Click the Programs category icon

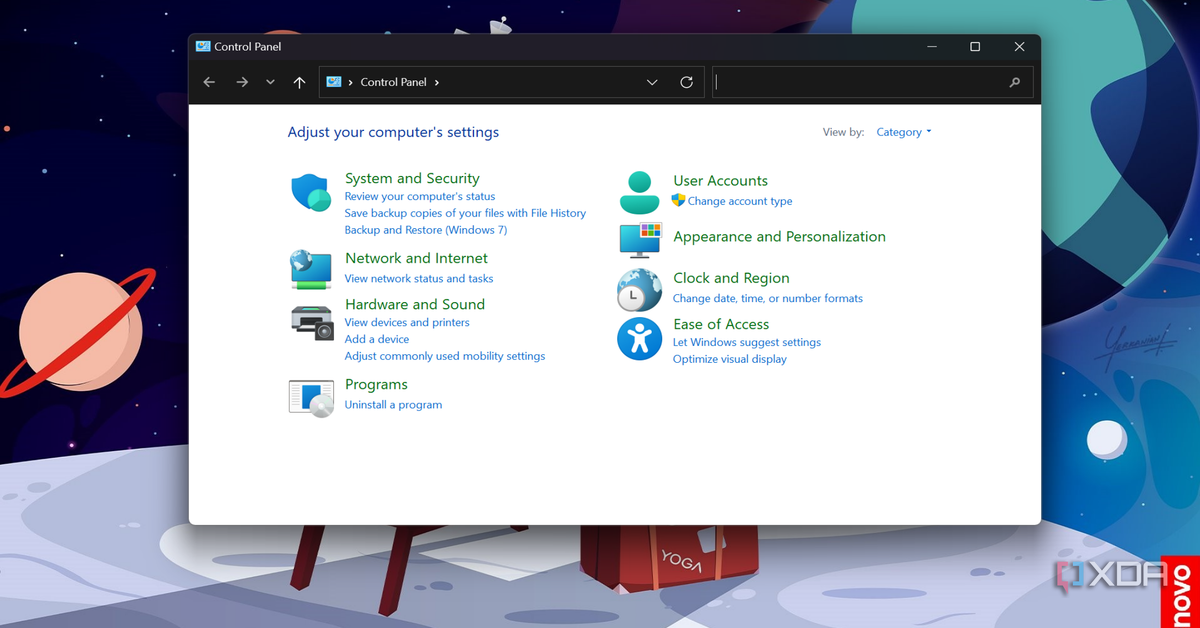(311, 398)
